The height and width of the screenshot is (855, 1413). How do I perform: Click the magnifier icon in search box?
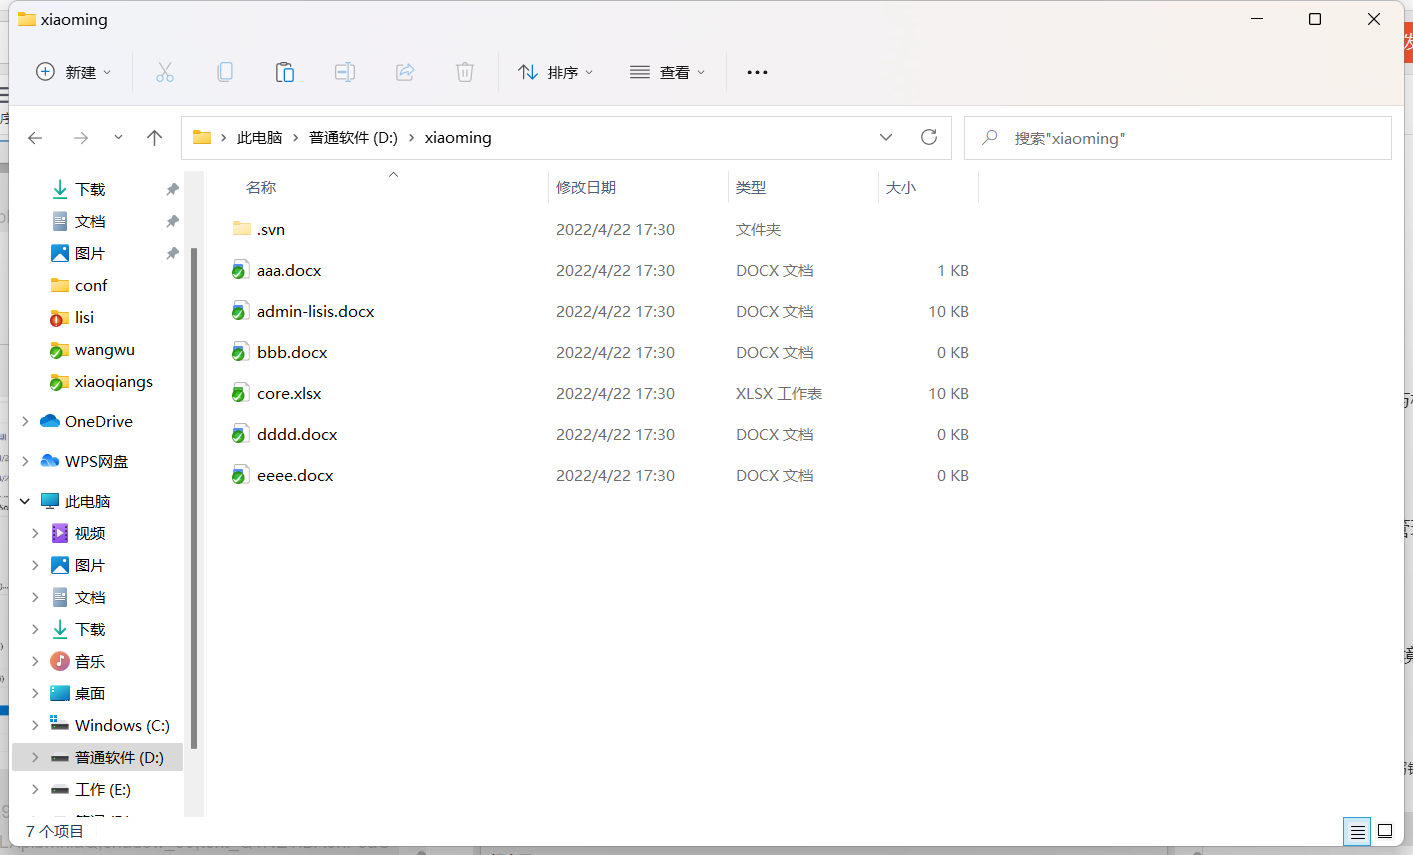coord(990,137)
